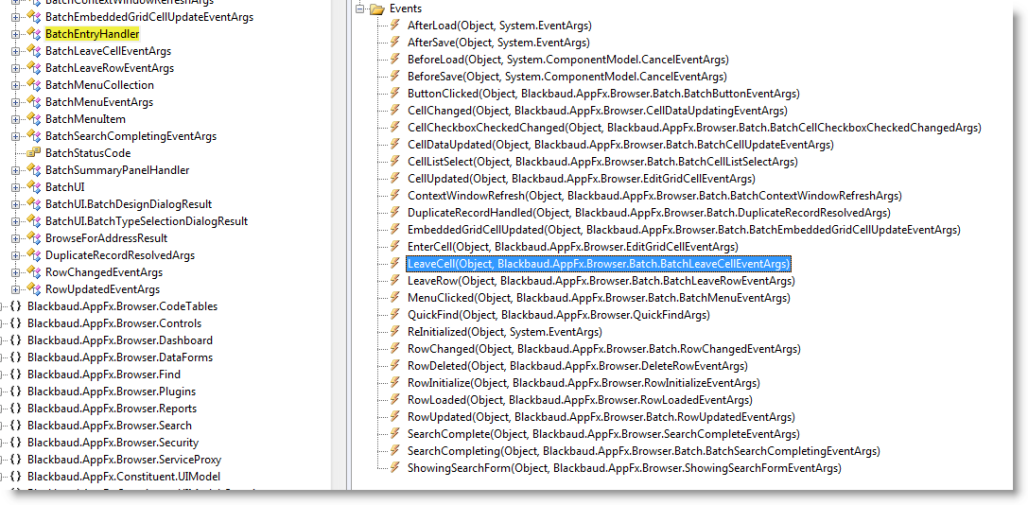
Task: Select the RowInitialize event entry
Action: [x=583, y=383]
